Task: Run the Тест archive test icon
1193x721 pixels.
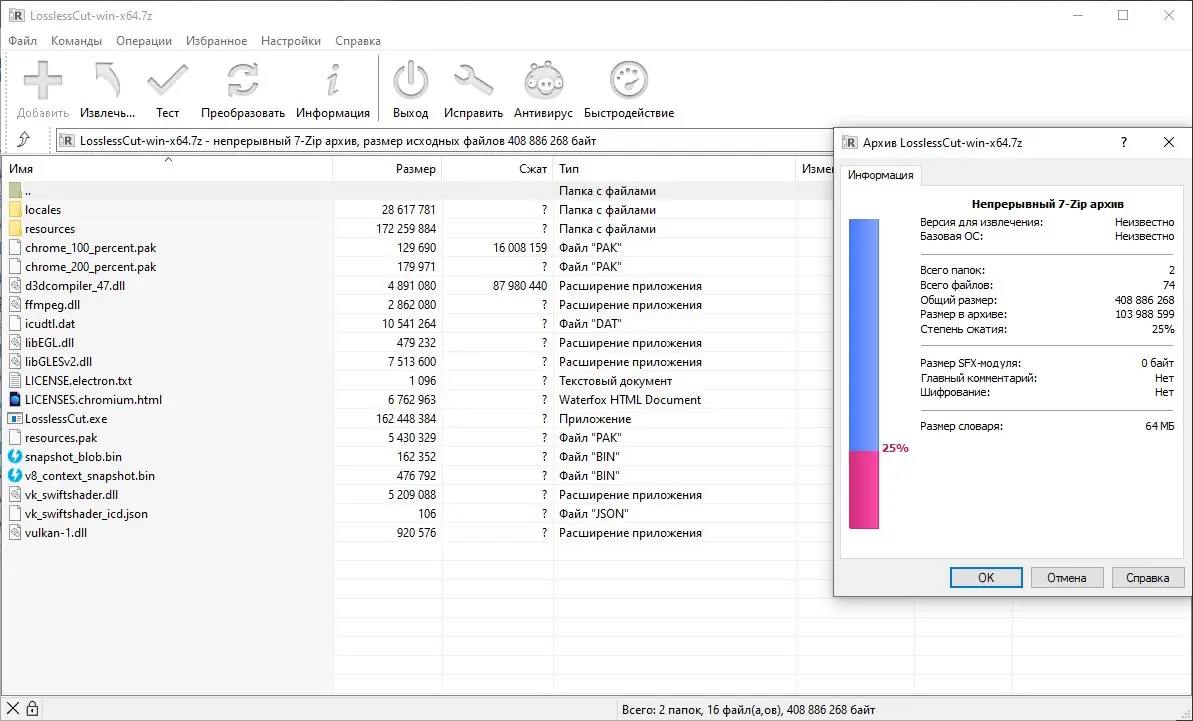Action: (167, 81)
